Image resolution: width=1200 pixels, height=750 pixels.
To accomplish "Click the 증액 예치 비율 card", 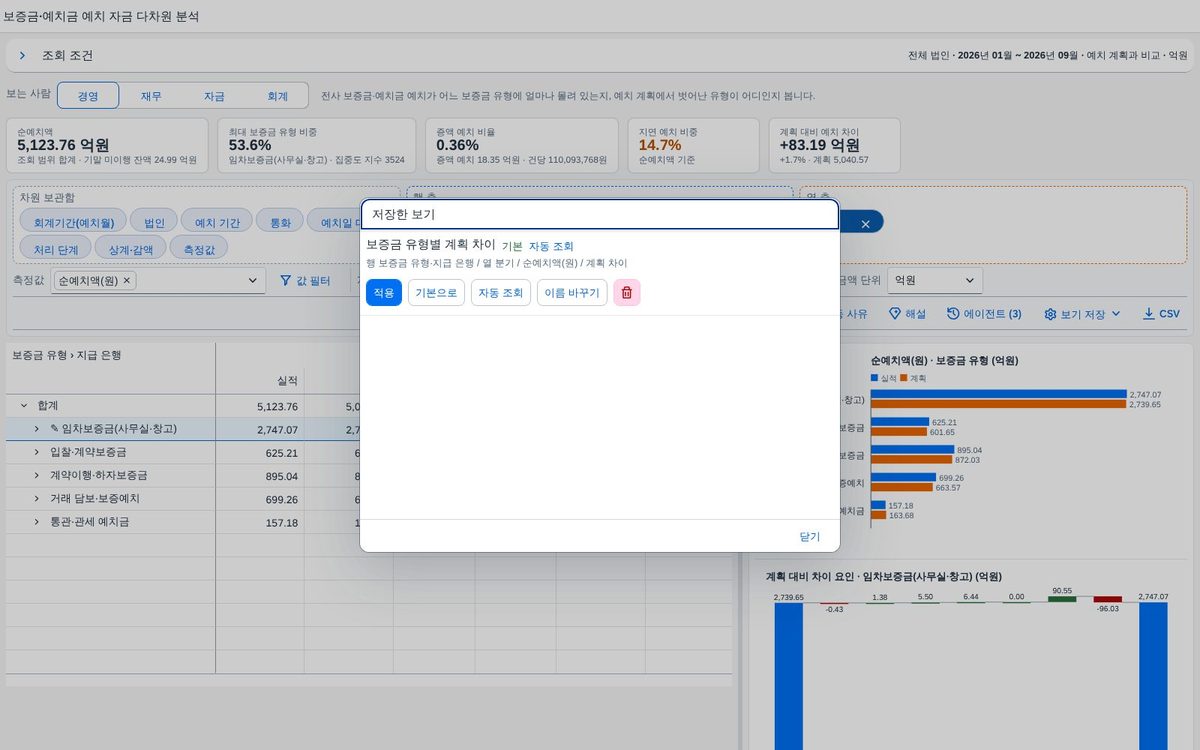I will pos(522,145).
